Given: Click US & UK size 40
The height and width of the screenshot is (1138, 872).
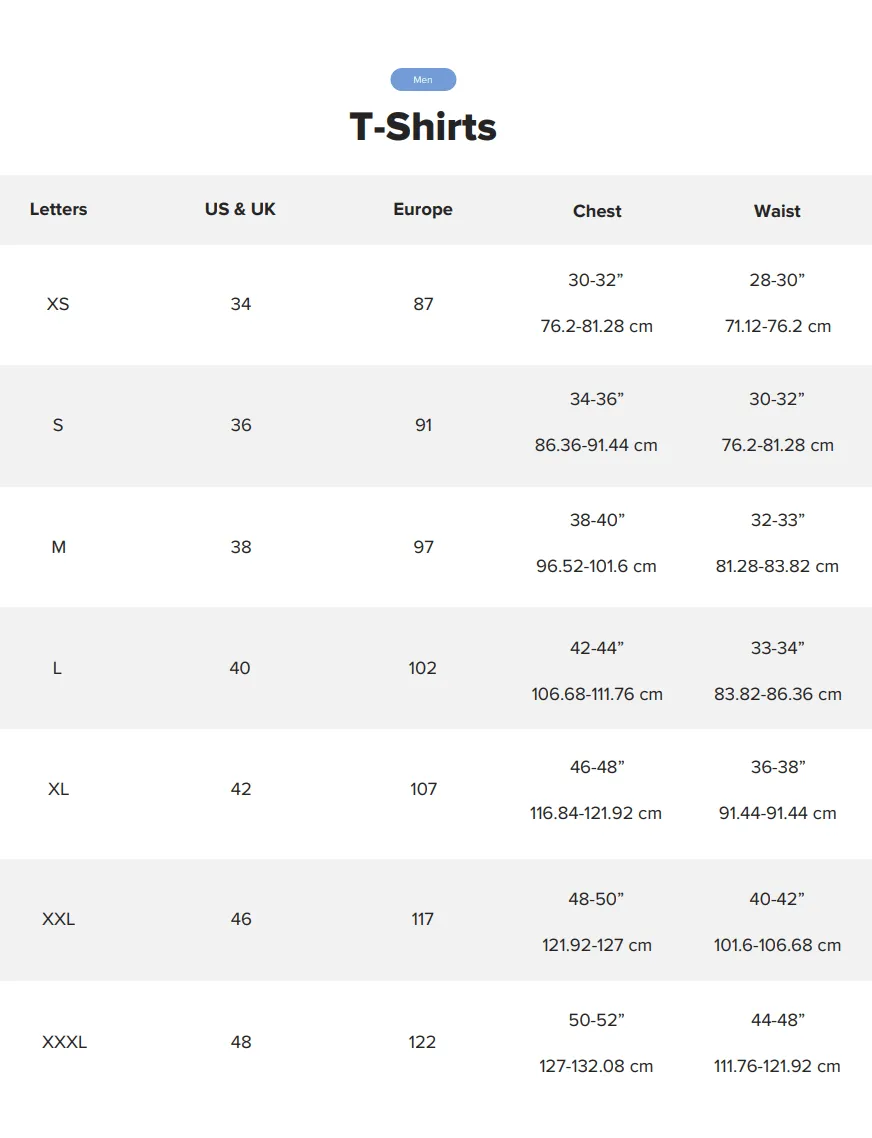Looking at the screenshot, I should tap(240, 668).
